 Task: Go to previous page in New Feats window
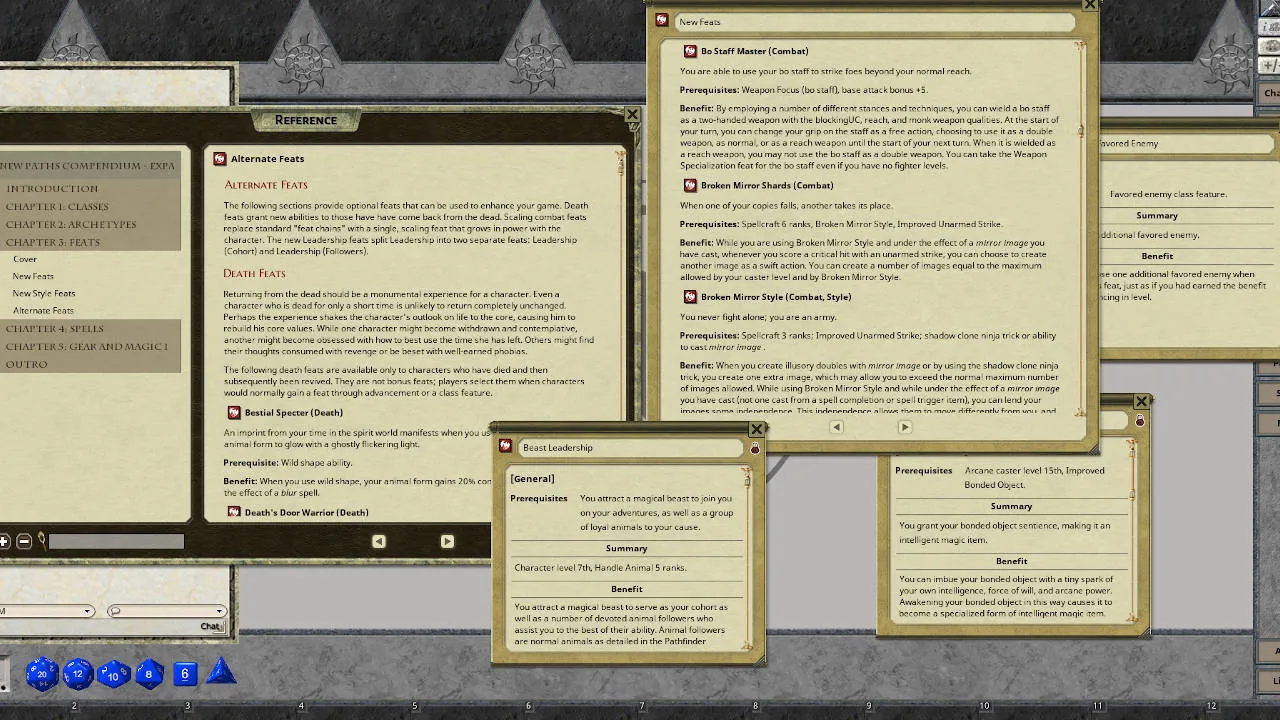(836, 427)
